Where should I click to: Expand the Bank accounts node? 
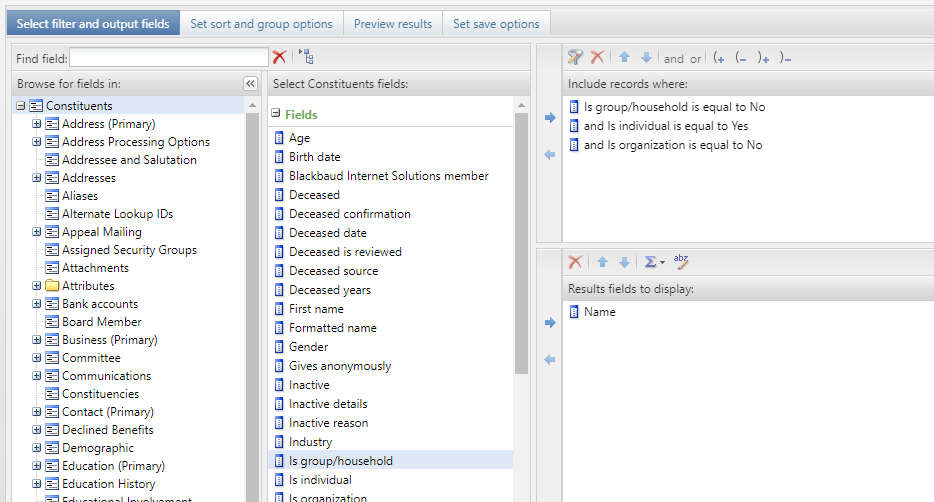tap(37, 304)
